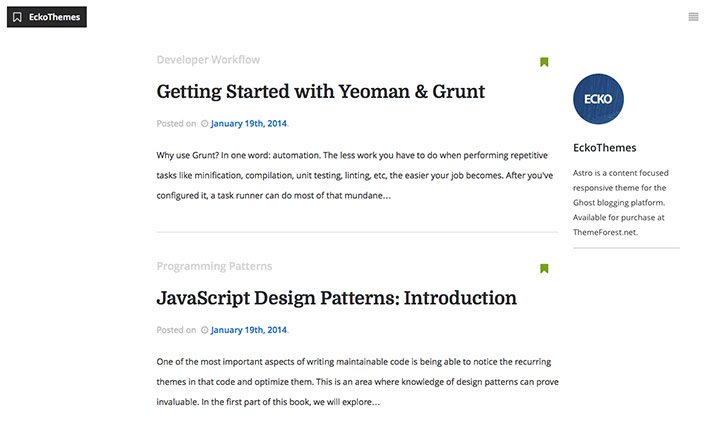The width and height of the screenshot is (715, 432).
Task: Click green bookmark icon beside Developer Workflow
Action: (x=544, y=62)
